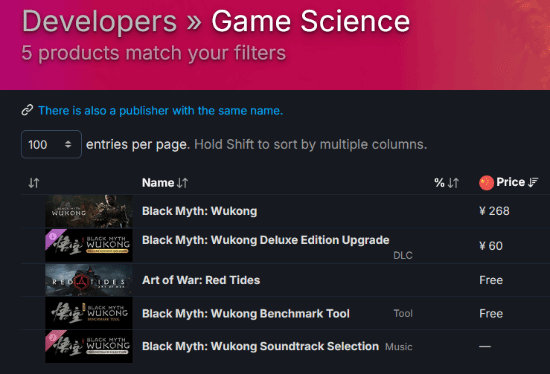
Task: Open the 100 entries per page dropdown
Action: tap(51, 144)
